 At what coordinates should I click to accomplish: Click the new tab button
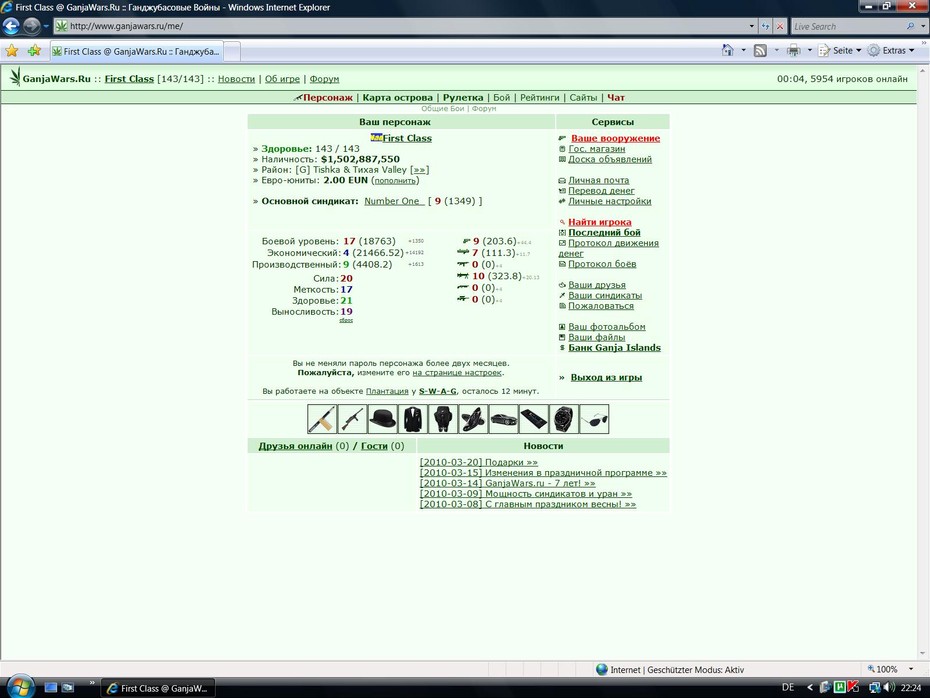[232, 52]
